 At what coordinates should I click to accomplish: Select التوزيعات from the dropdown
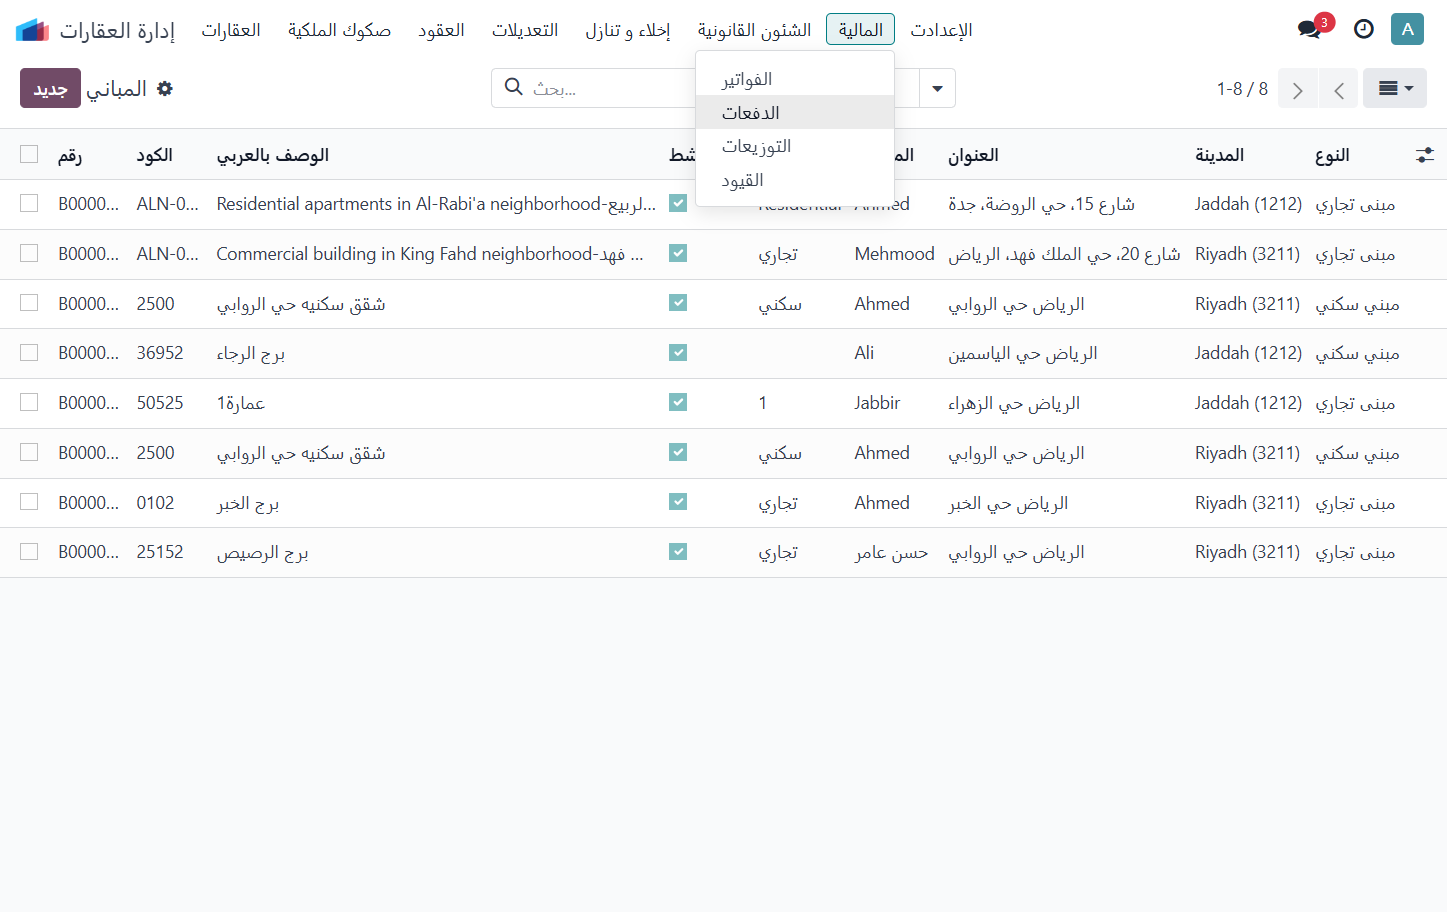(x=795, y=146)
